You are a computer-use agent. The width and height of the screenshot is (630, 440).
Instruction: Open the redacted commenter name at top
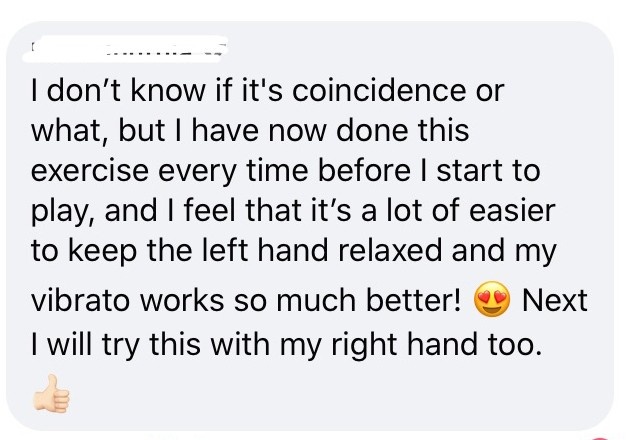(x=125, y=49)
